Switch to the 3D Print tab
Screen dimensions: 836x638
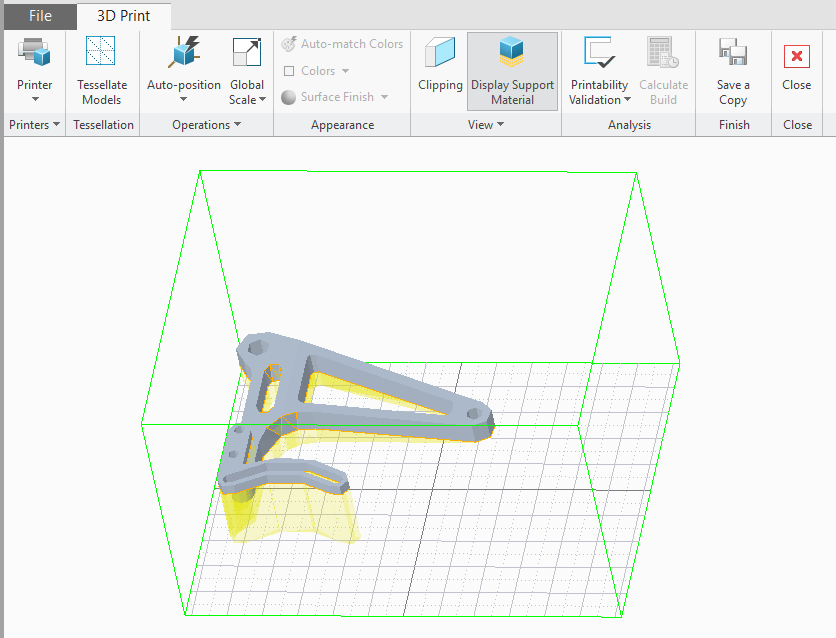point(122,16)
